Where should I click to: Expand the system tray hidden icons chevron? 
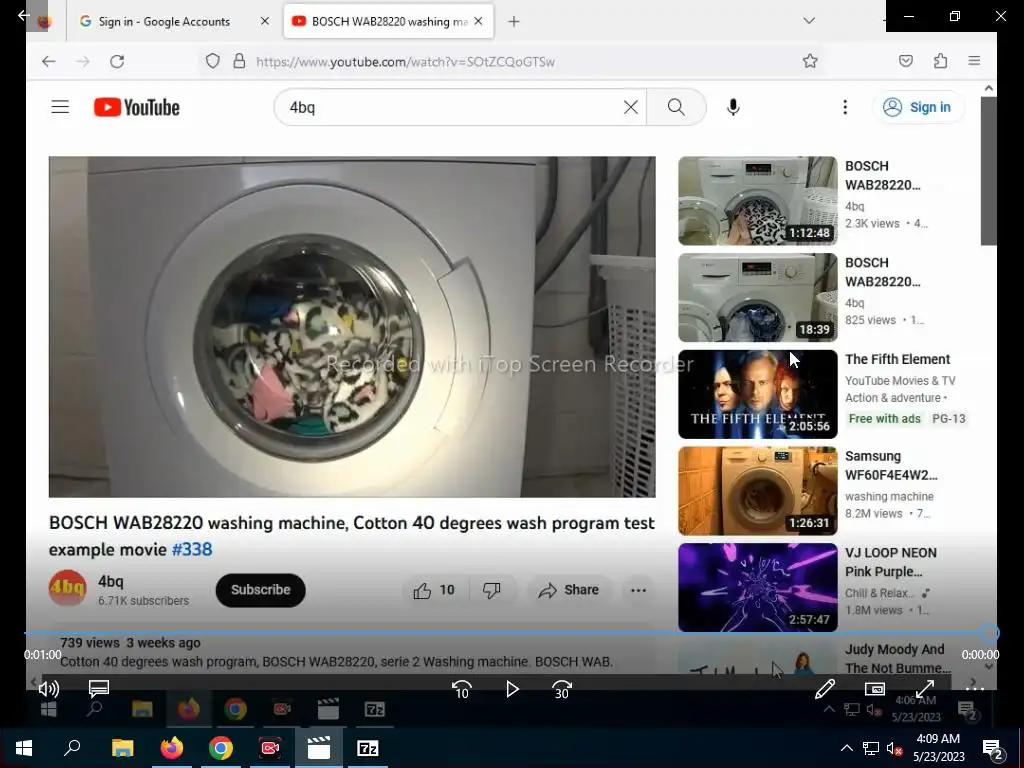point(846,748)
